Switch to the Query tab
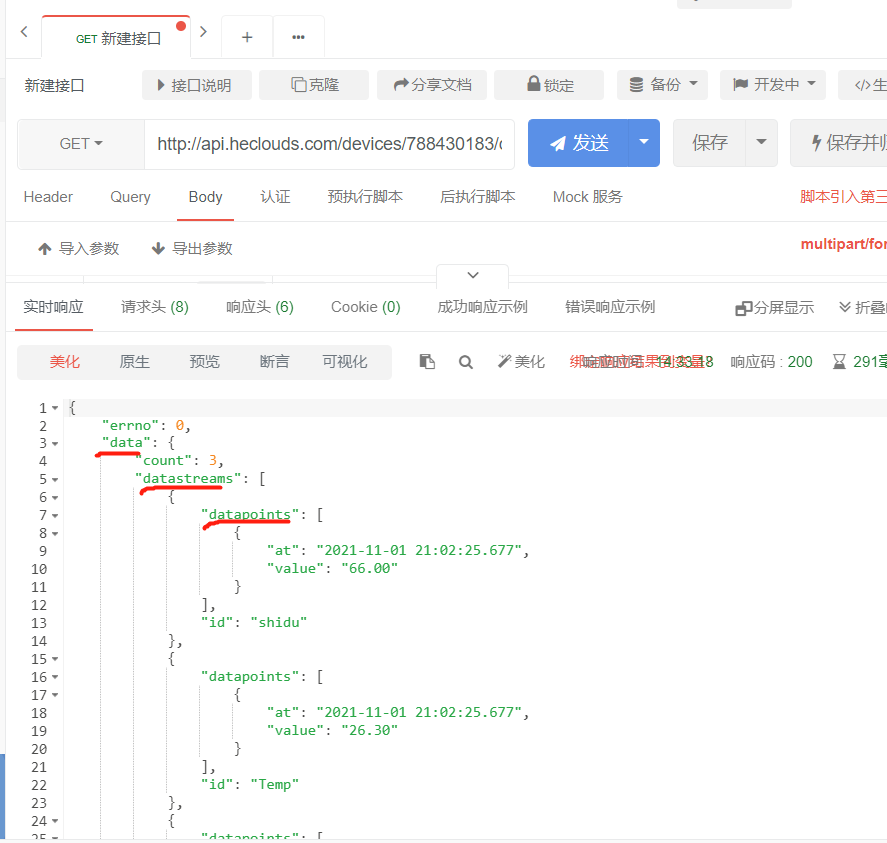 coord(130,197)
